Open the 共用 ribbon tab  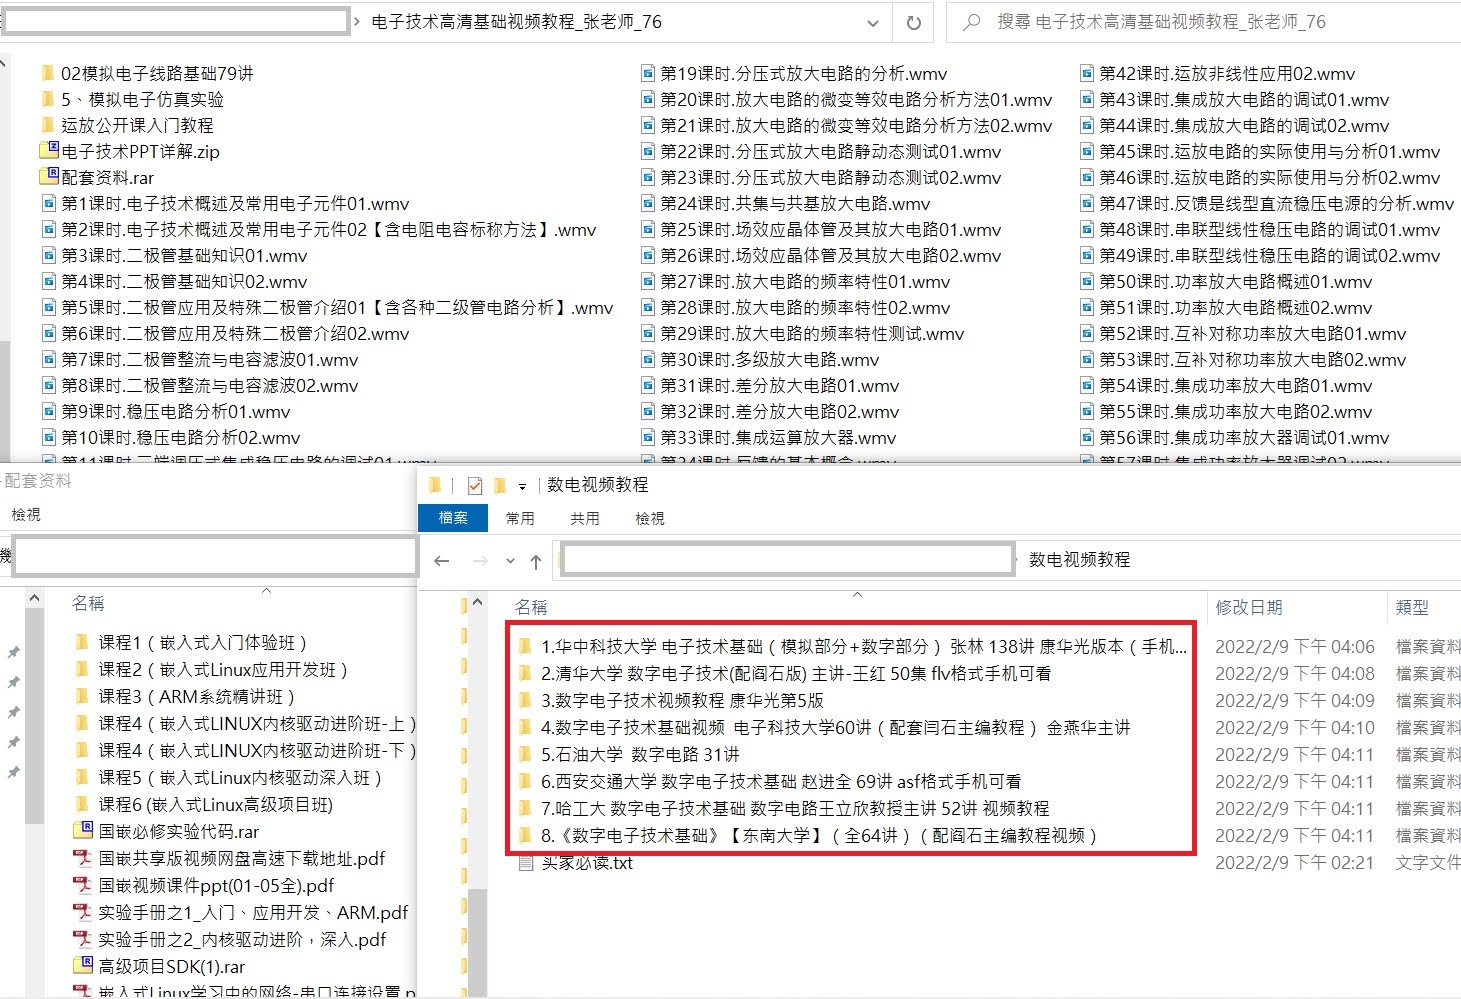coord(585,518)
